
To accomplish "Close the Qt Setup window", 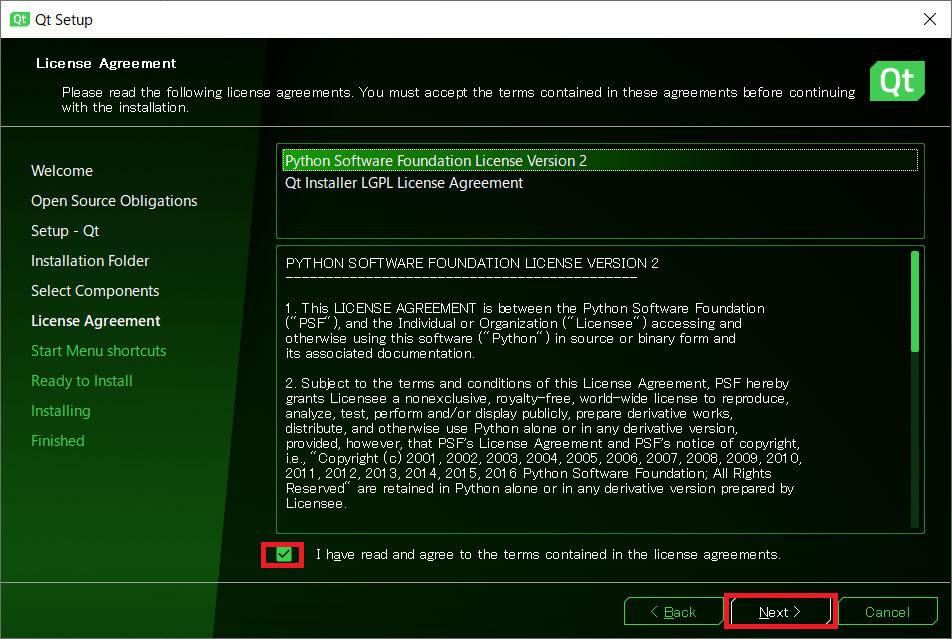I will pyautogui.click(x=930, y=19).
